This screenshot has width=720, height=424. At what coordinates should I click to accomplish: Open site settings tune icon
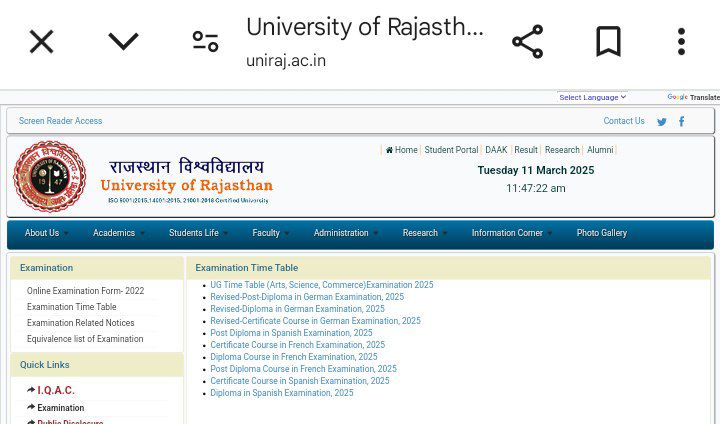coord(205,42)
